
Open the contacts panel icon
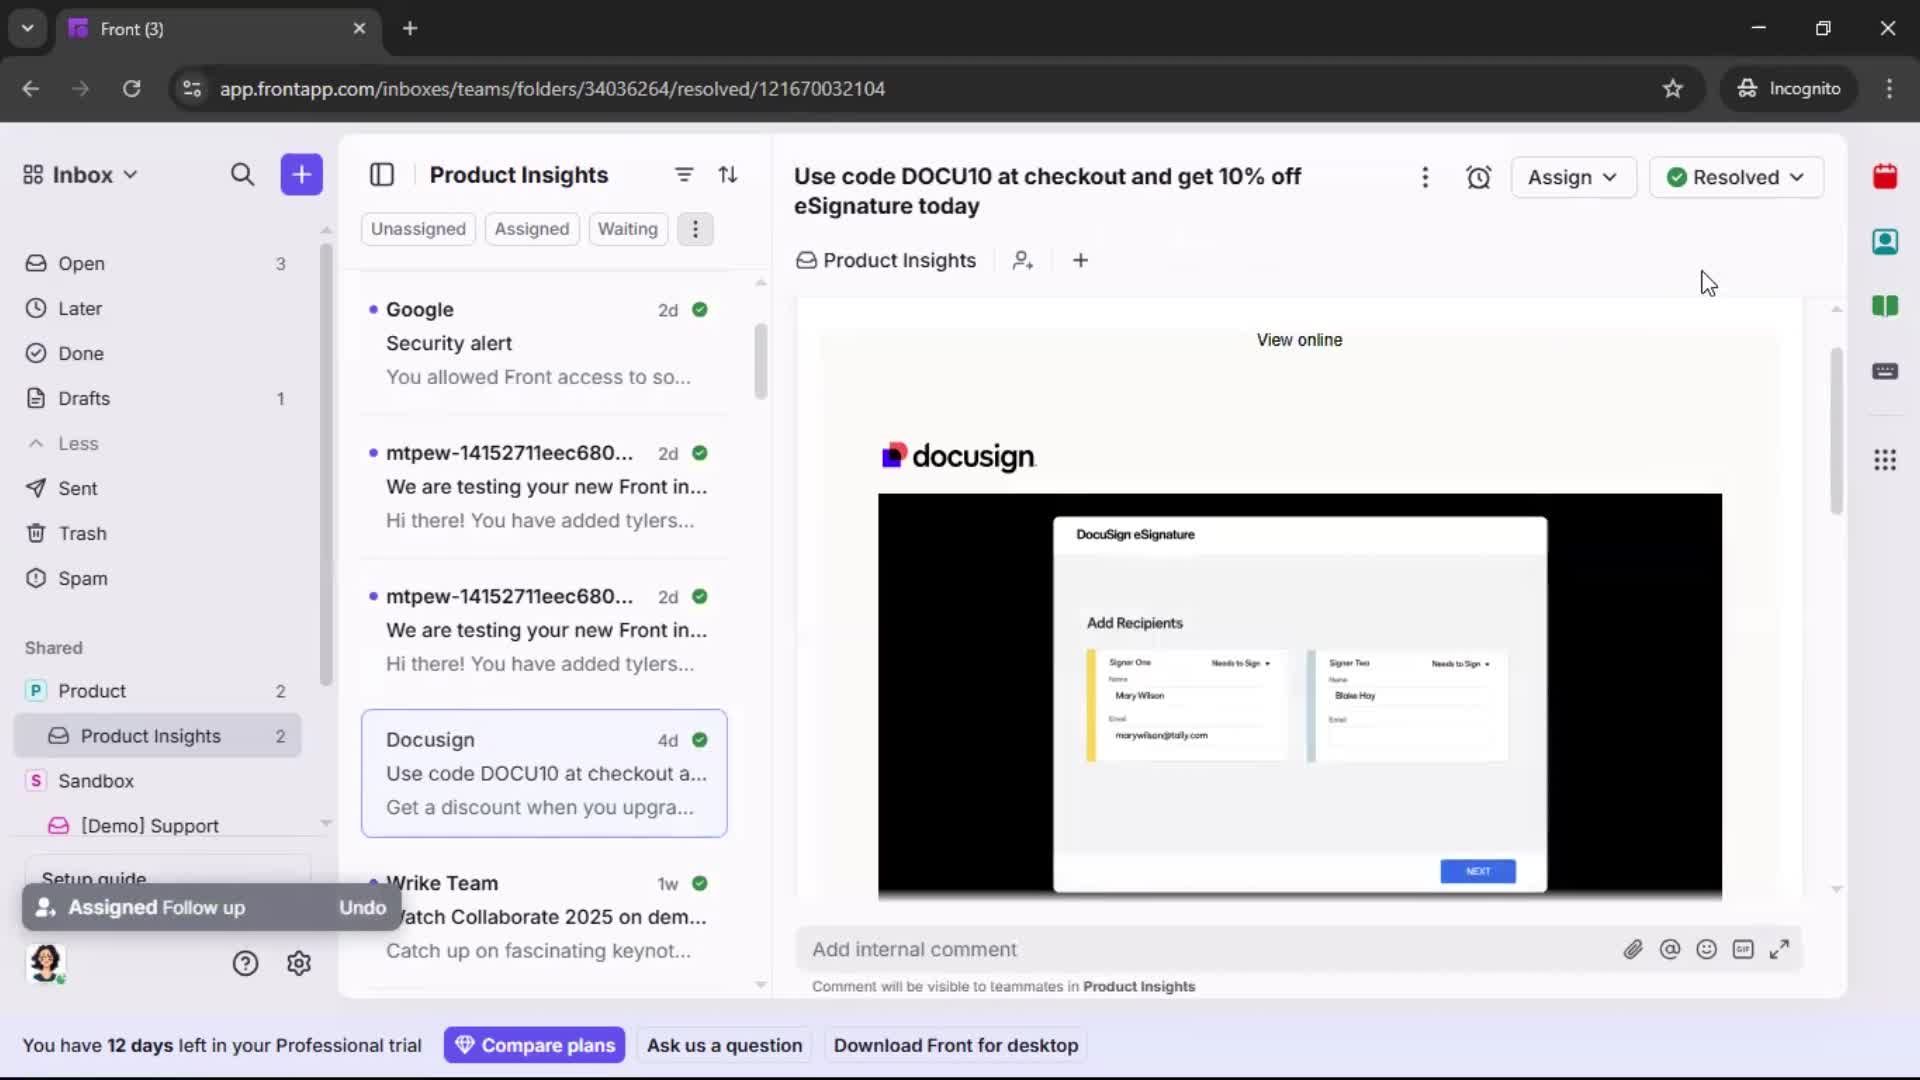(x=1886, y=242)
